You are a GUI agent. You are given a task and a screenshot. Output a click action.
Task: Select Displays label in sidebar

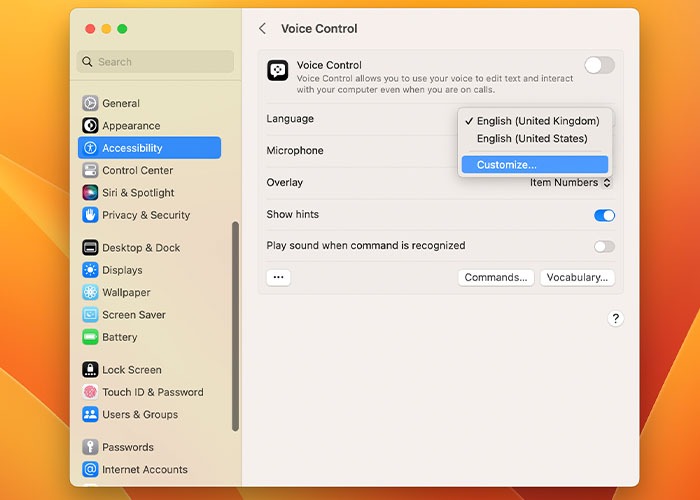click(122, 270)
